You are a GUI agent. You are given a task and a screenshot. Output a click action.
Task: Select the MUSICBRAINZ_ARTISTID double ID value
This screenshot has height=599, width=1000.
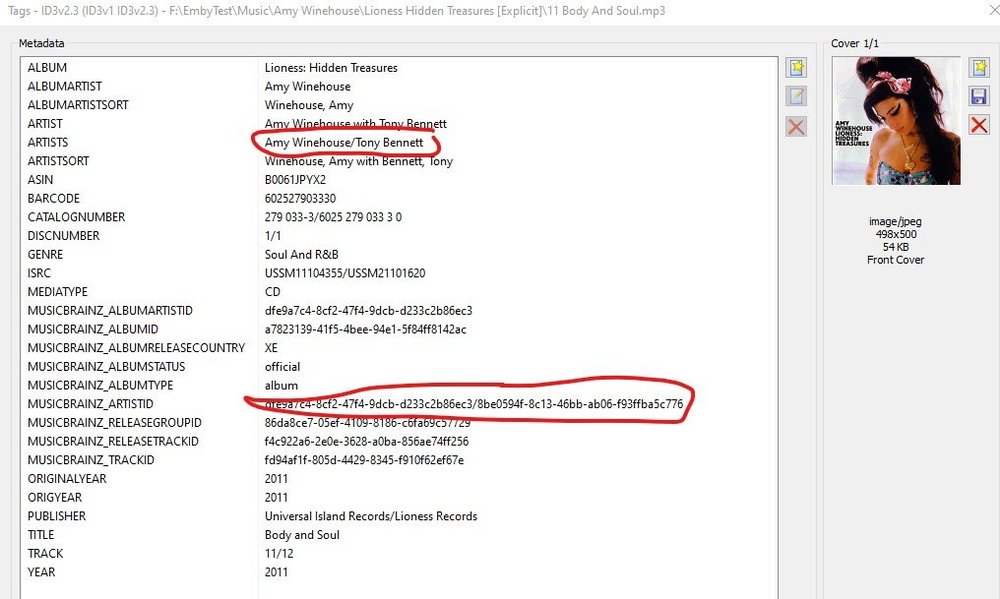pyautogui.click(x=474, y=404)
